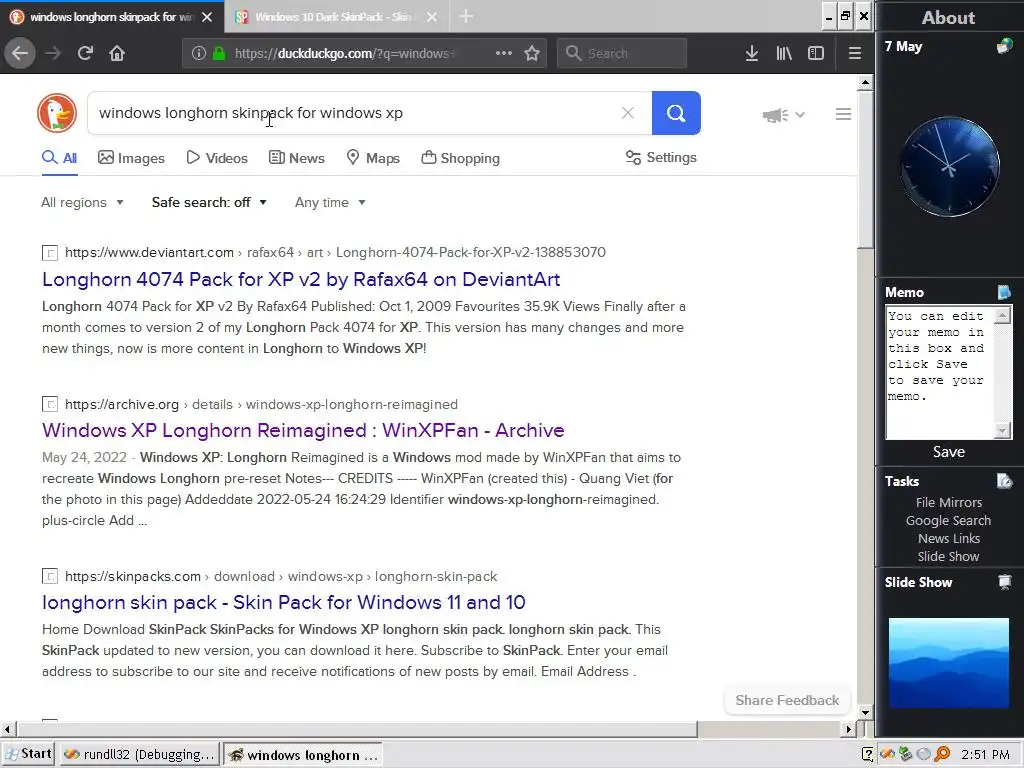Open longhorn skin pack result link
1024x768 pixels.
point(283,602)
